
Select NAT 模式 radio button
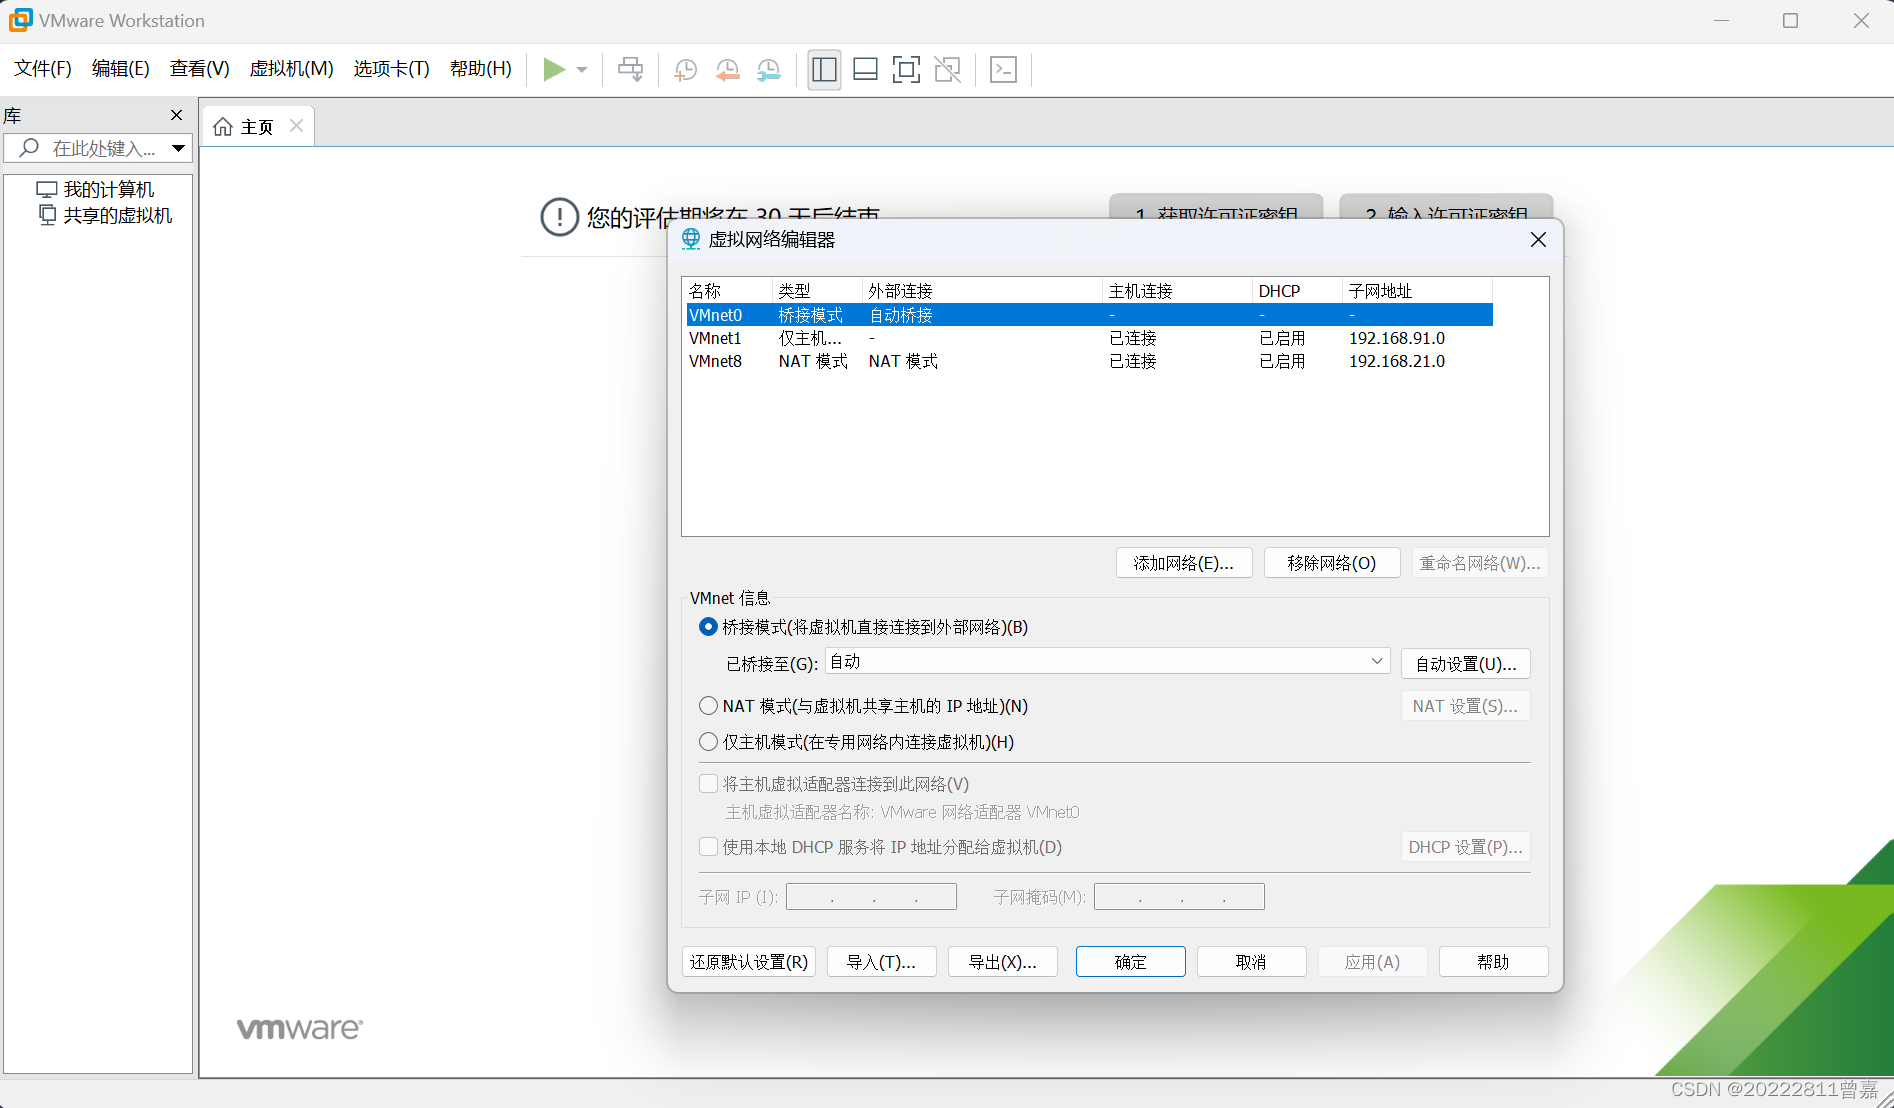pyautogui.click(x=708, y=706)
